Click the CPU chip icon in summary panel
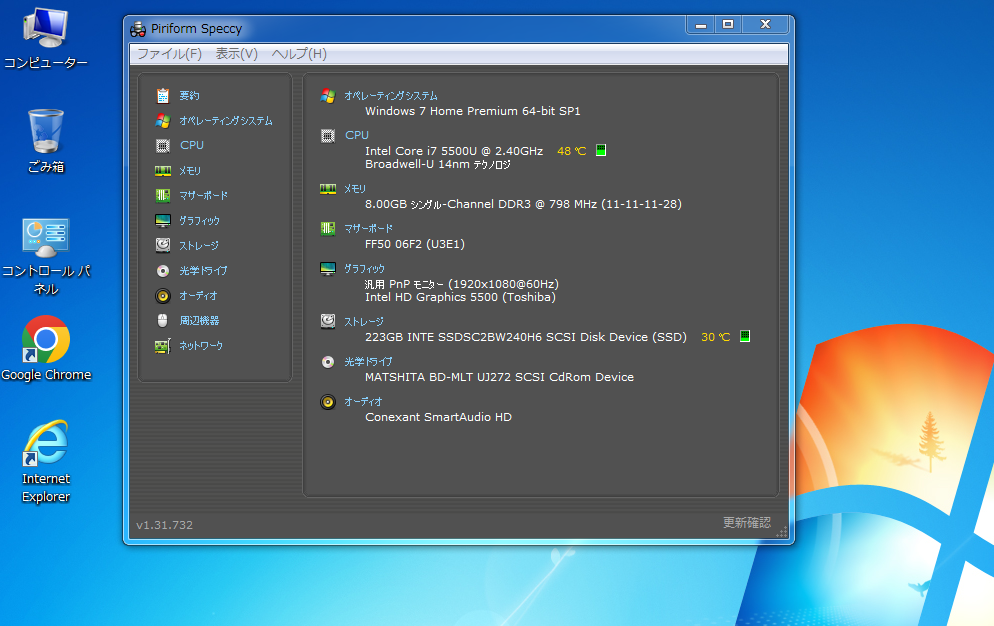 coord(328,136)
